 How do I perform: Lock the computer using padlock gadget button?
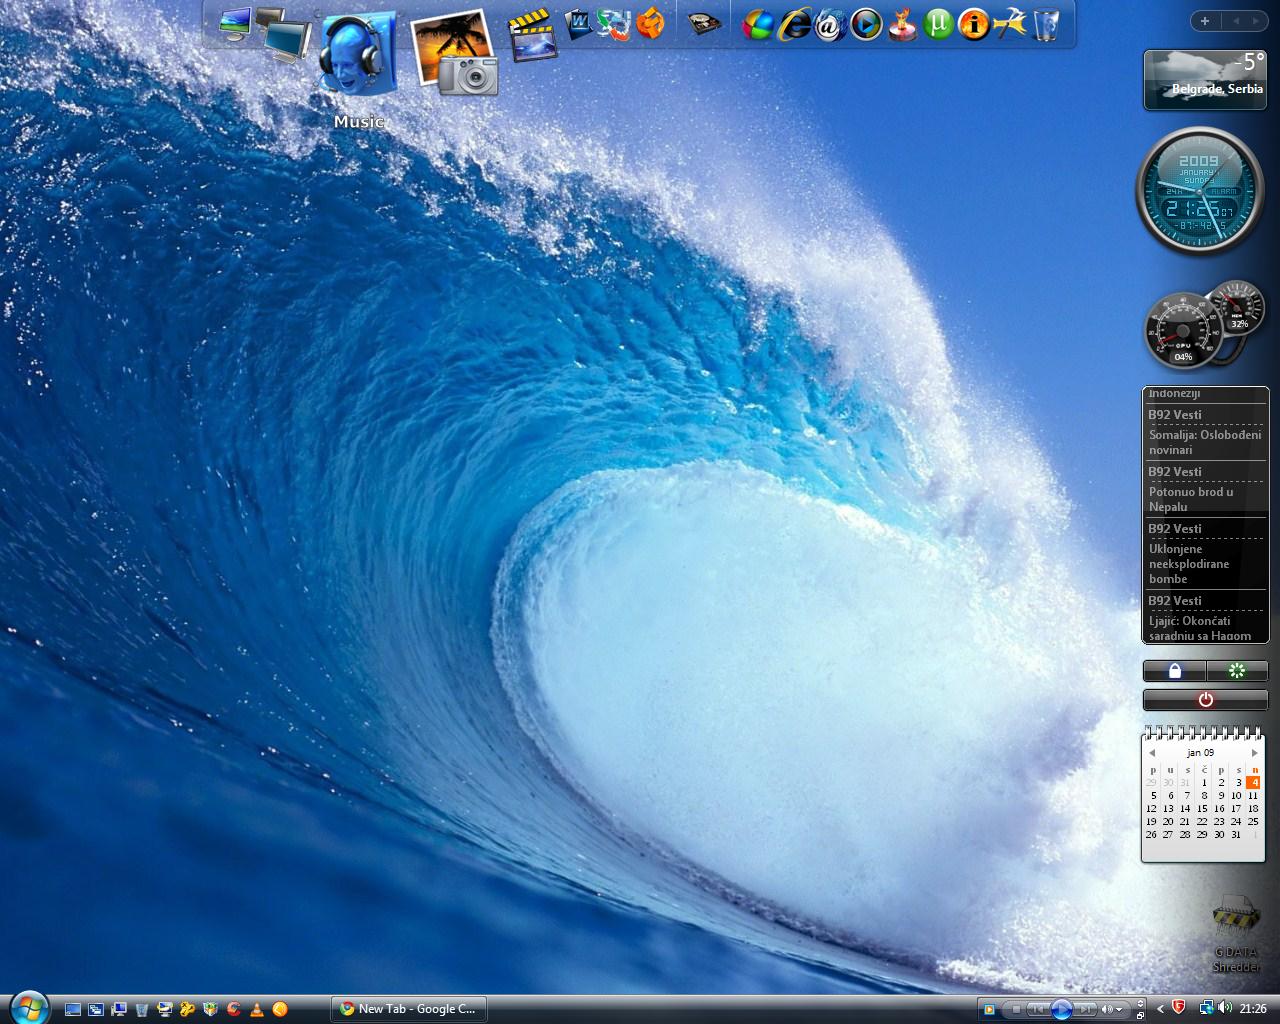(x=1174, y=671)
